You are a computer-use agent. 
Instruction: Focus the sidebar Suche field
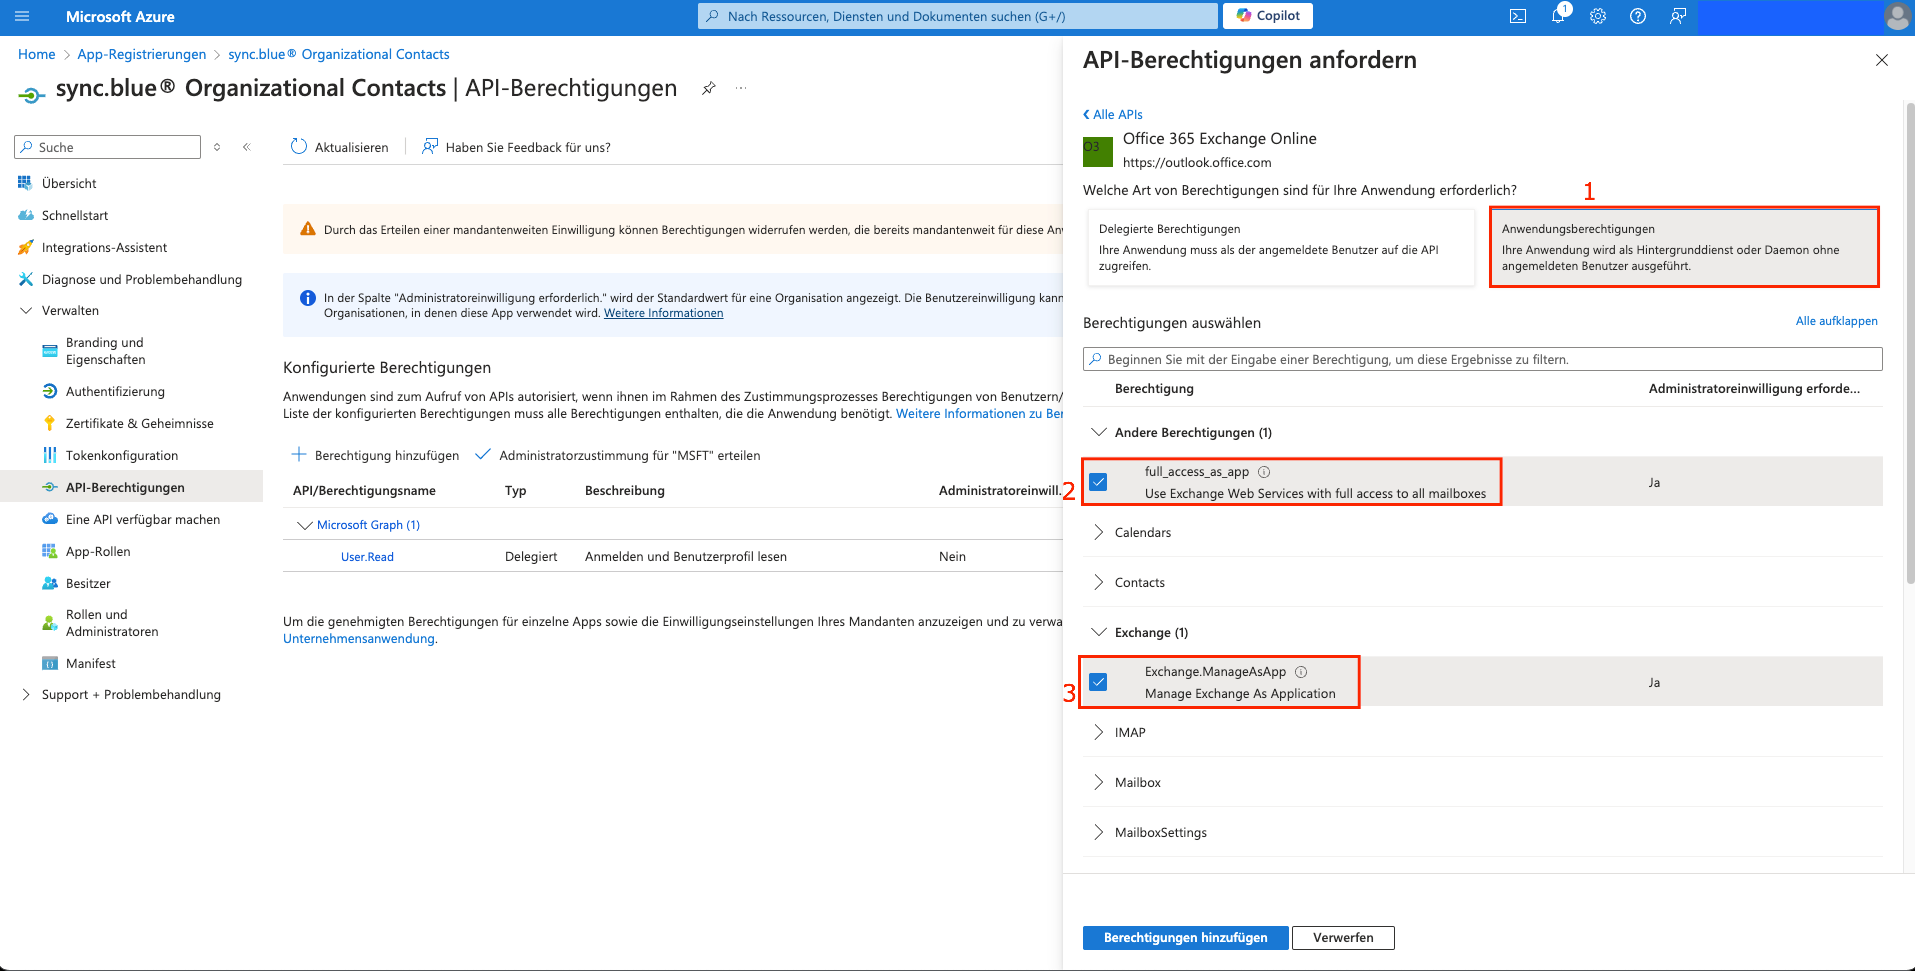107,147
